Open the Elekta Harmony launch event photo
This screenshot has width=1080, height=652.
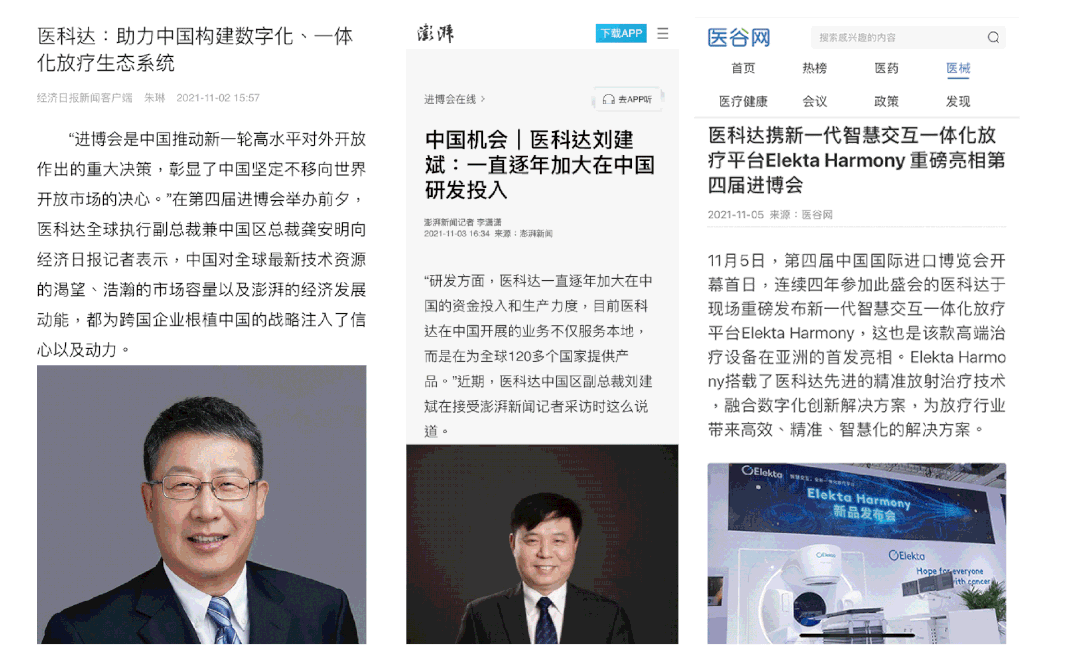[x=856, y=553]
